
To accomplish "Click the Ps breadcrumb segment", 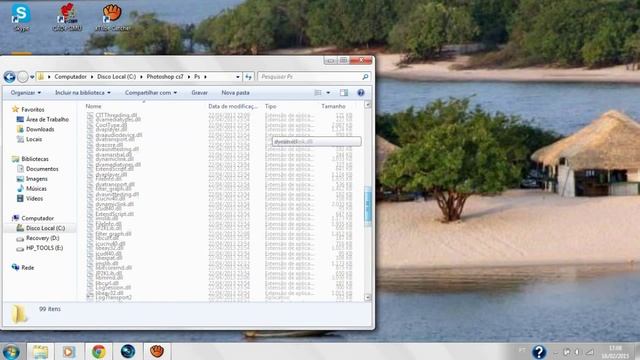I will [x=197, y=77].
